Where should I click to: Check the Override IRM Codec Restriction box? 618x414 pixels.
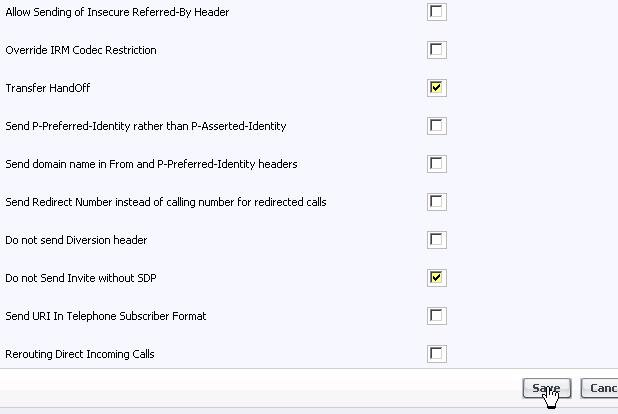(436, 50)
